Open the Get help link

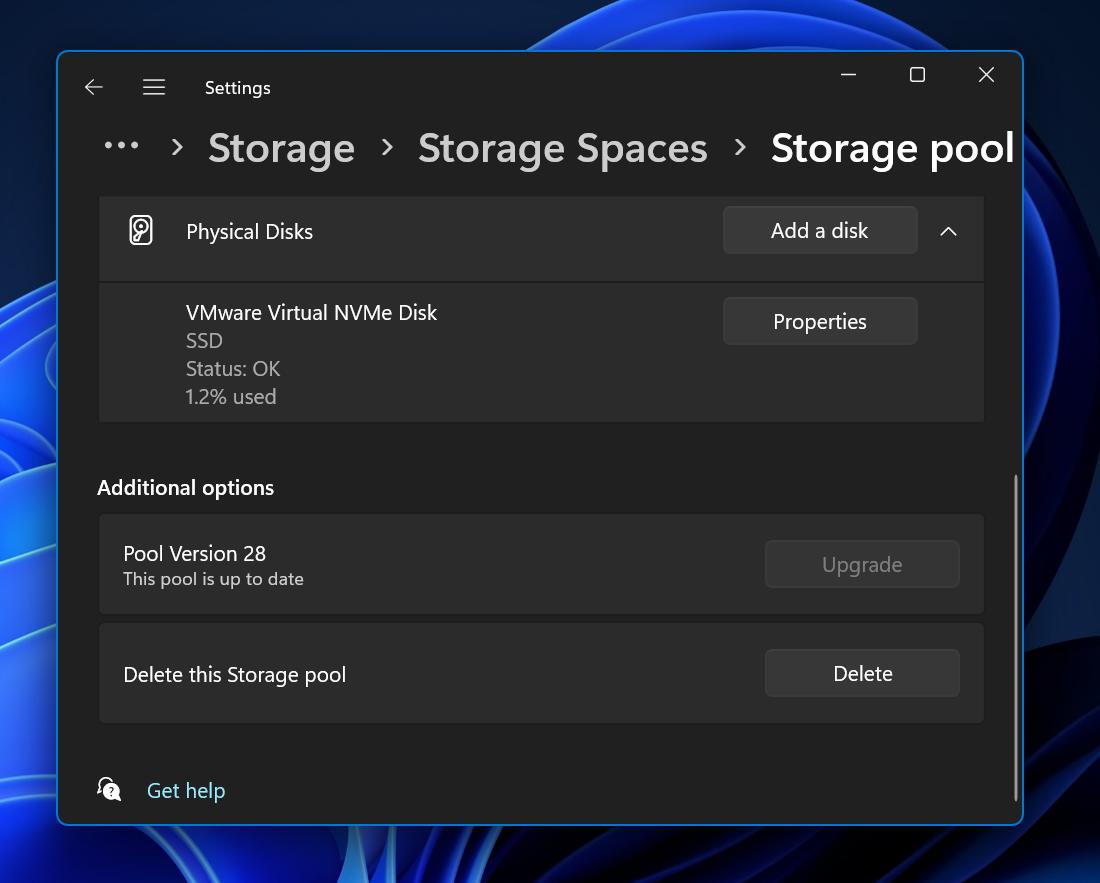coord(186,789)
